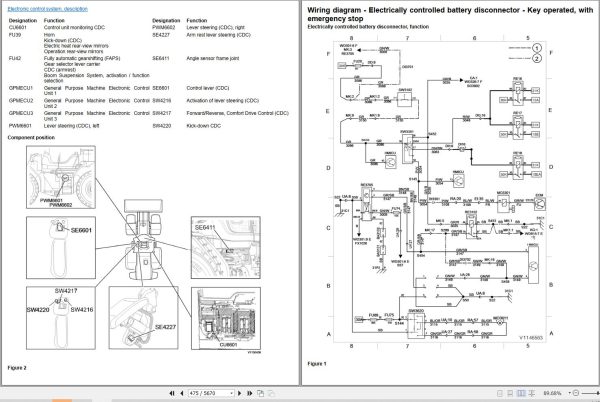Click the V1146593 diagram reference number

pos(531,338)
